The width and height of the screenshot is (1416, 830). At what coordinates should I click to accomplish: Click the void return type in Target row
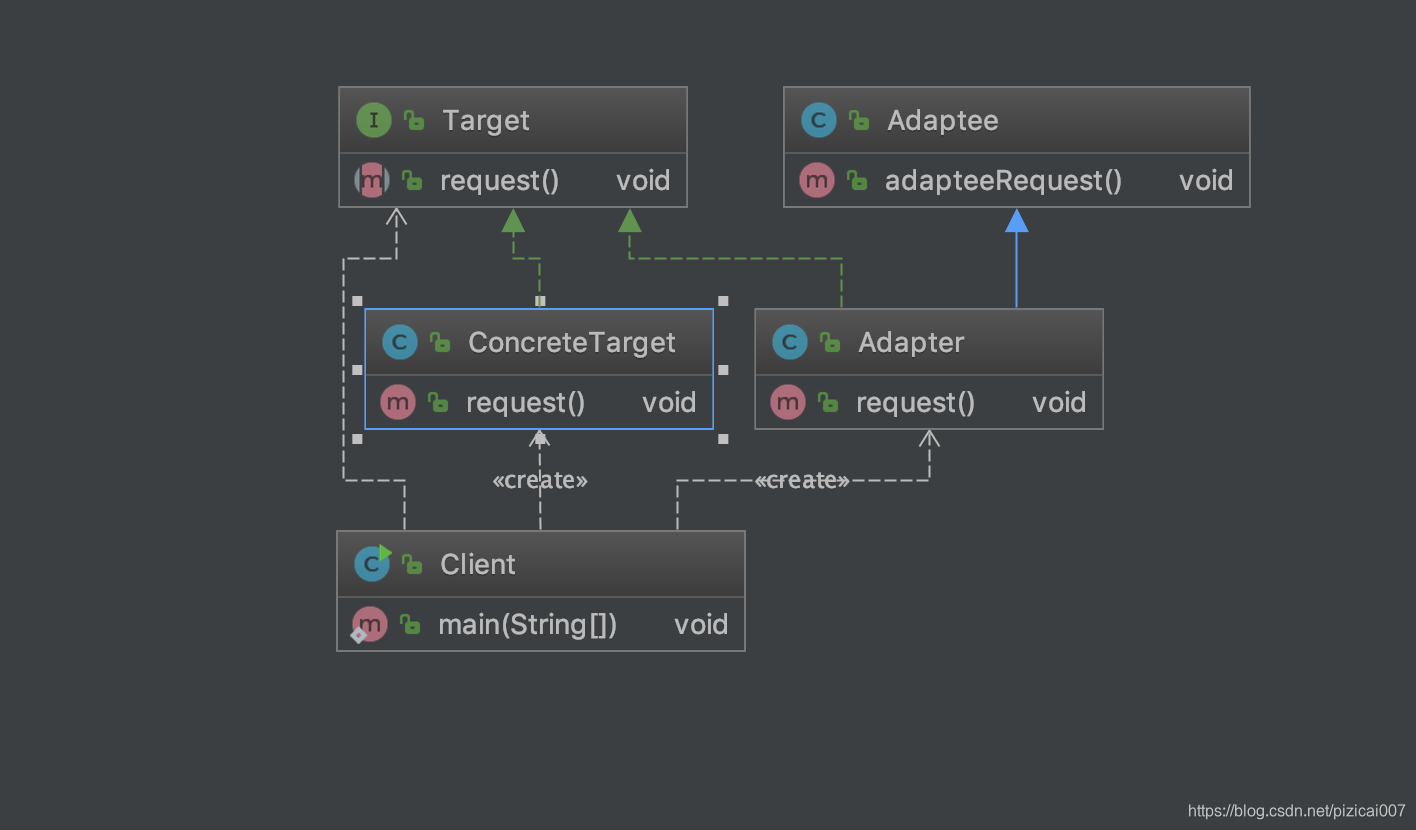coord(643,181)
